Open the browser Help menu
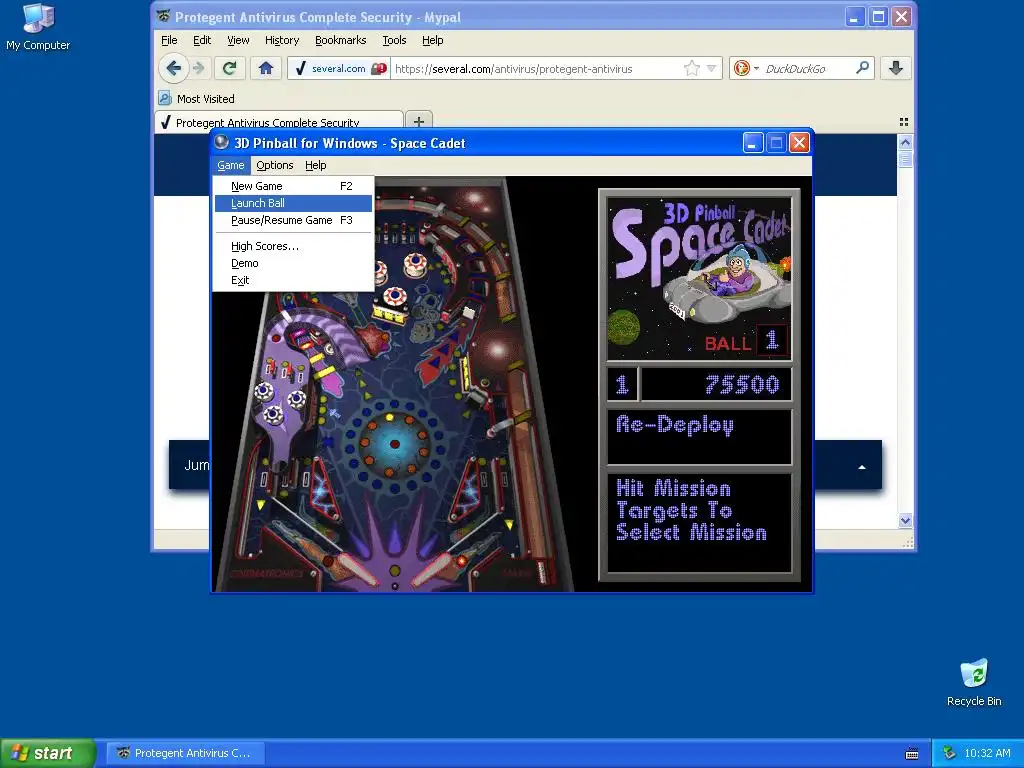1024x768 pixels. click(432, 40)
